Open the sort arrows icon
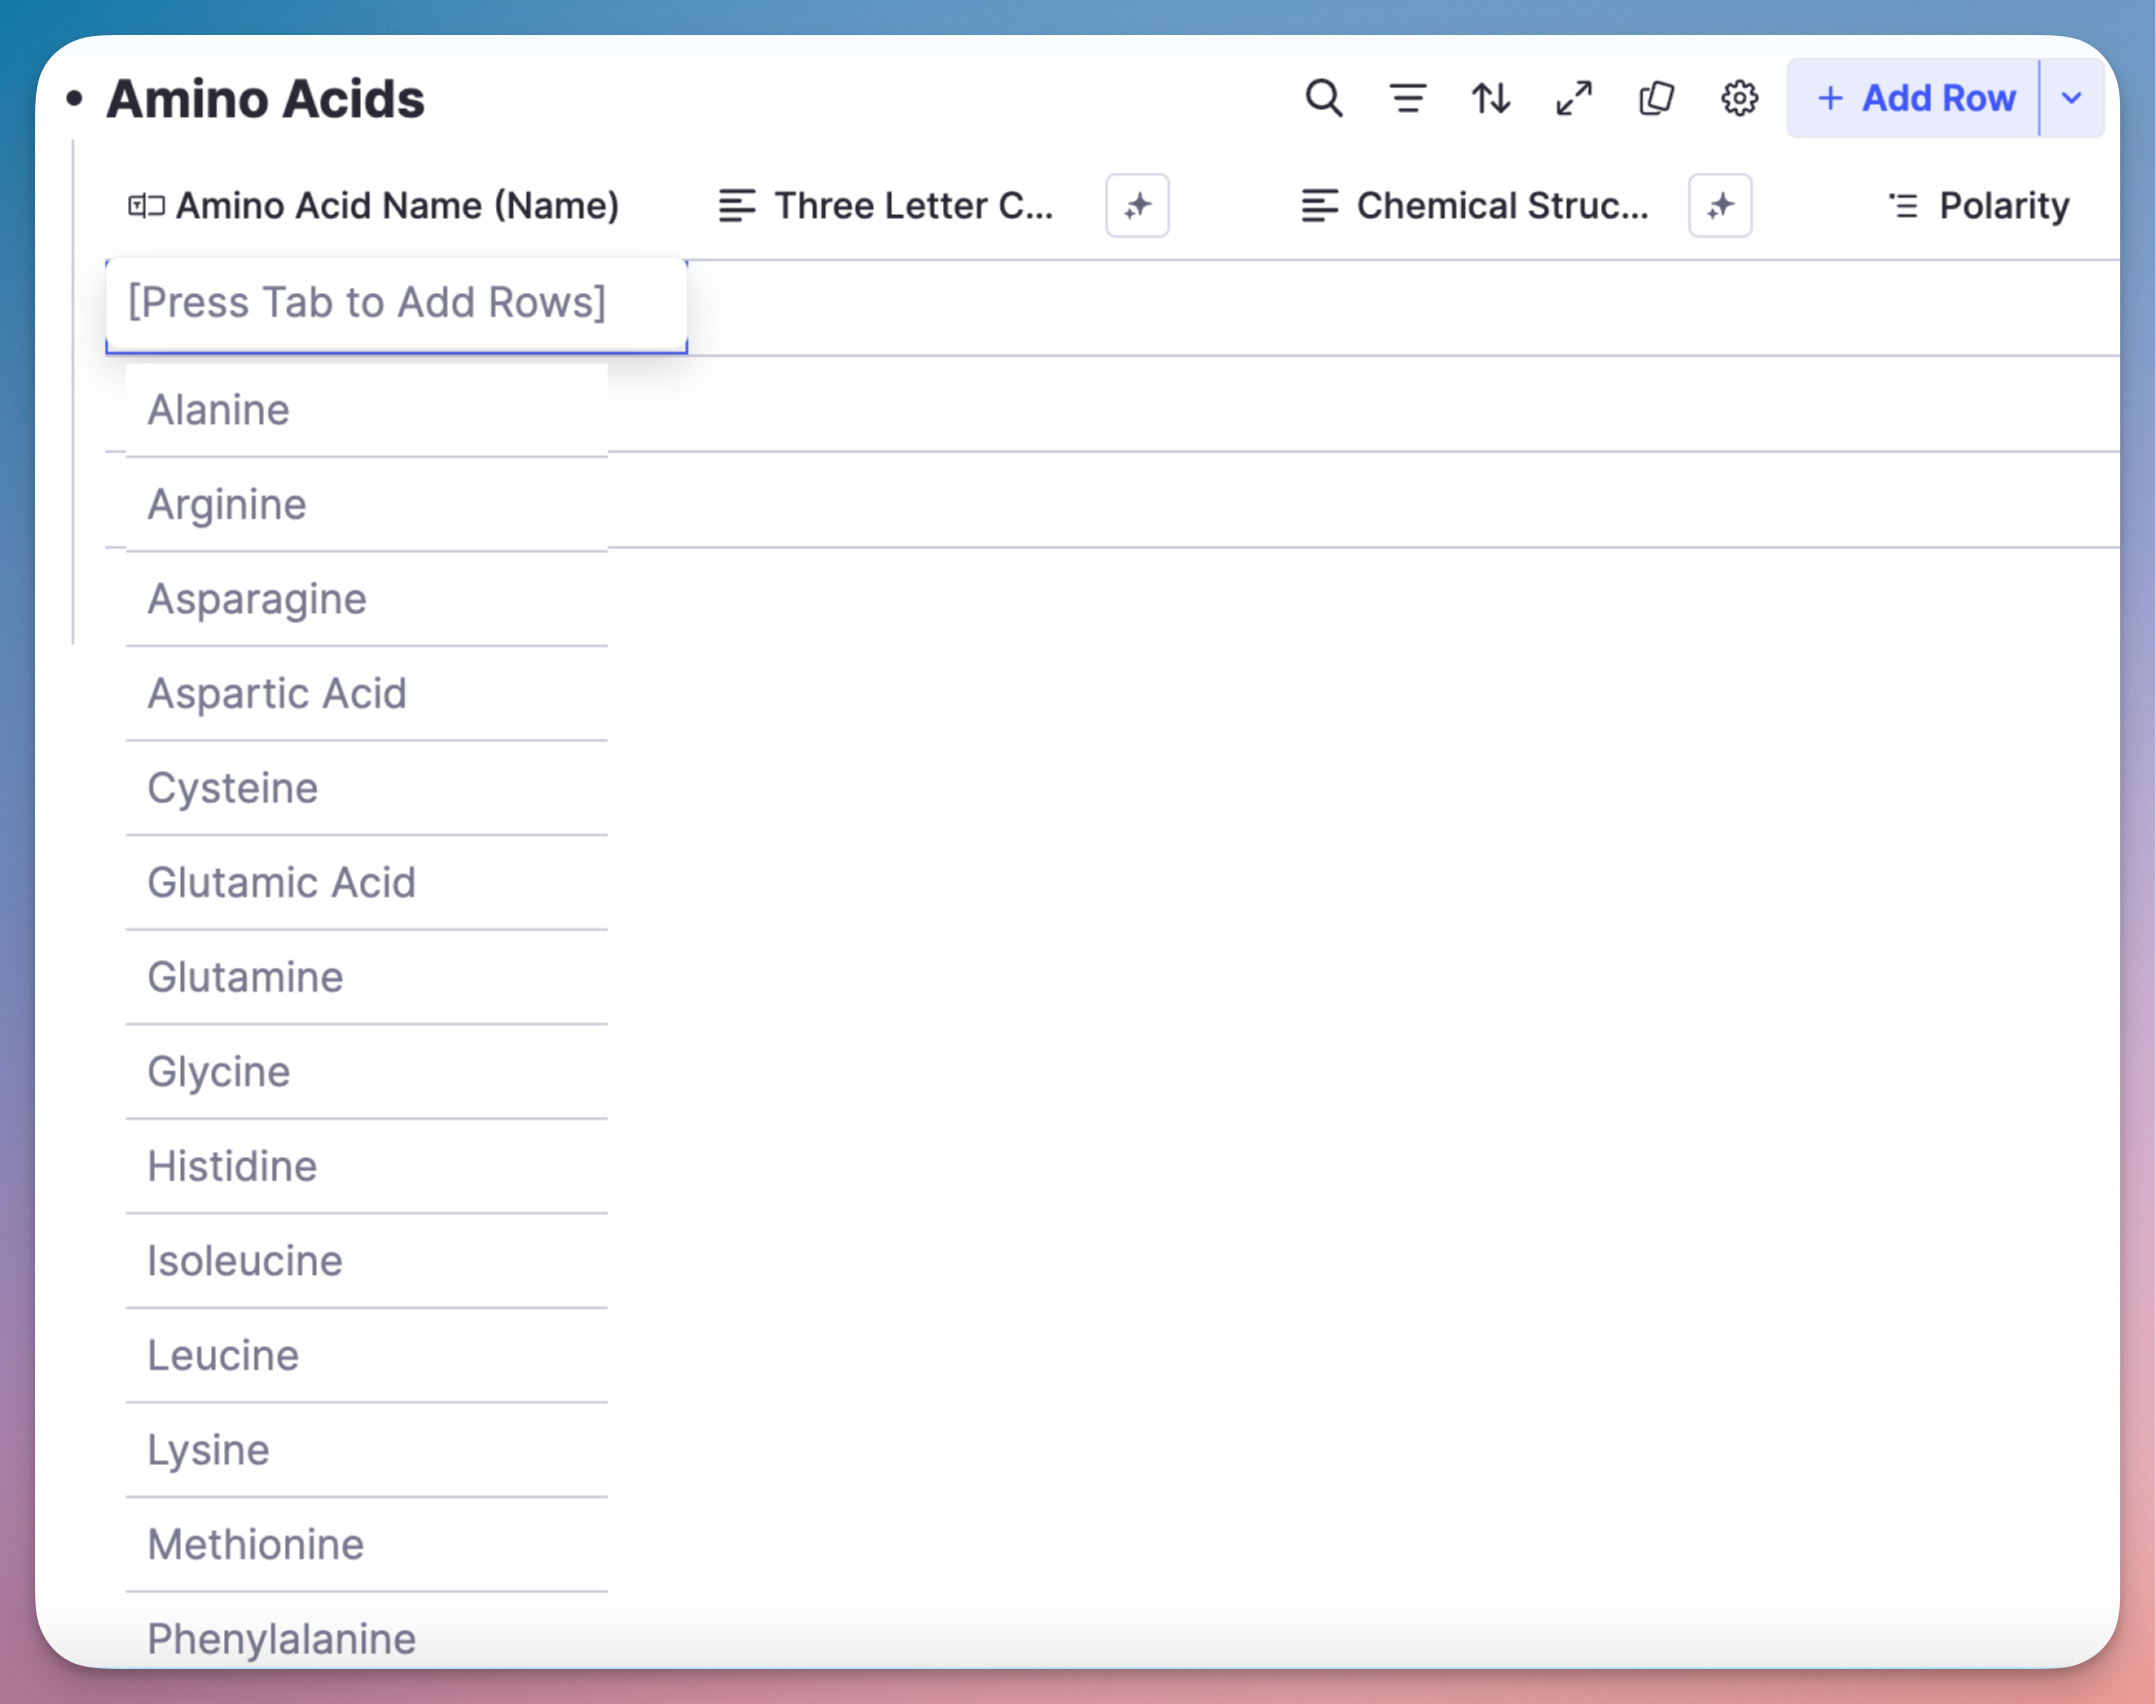 click(1490, 98)
